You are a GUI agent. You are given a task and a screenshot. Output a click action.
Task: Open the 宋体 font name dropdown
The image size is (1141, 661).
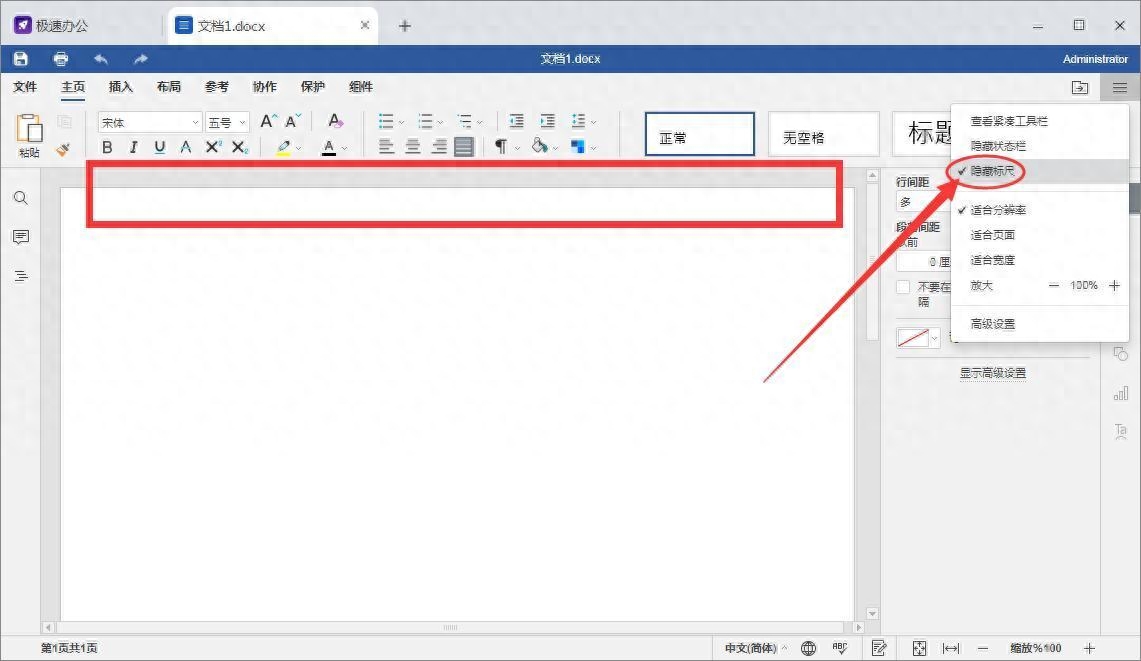[x=195, y=122]
